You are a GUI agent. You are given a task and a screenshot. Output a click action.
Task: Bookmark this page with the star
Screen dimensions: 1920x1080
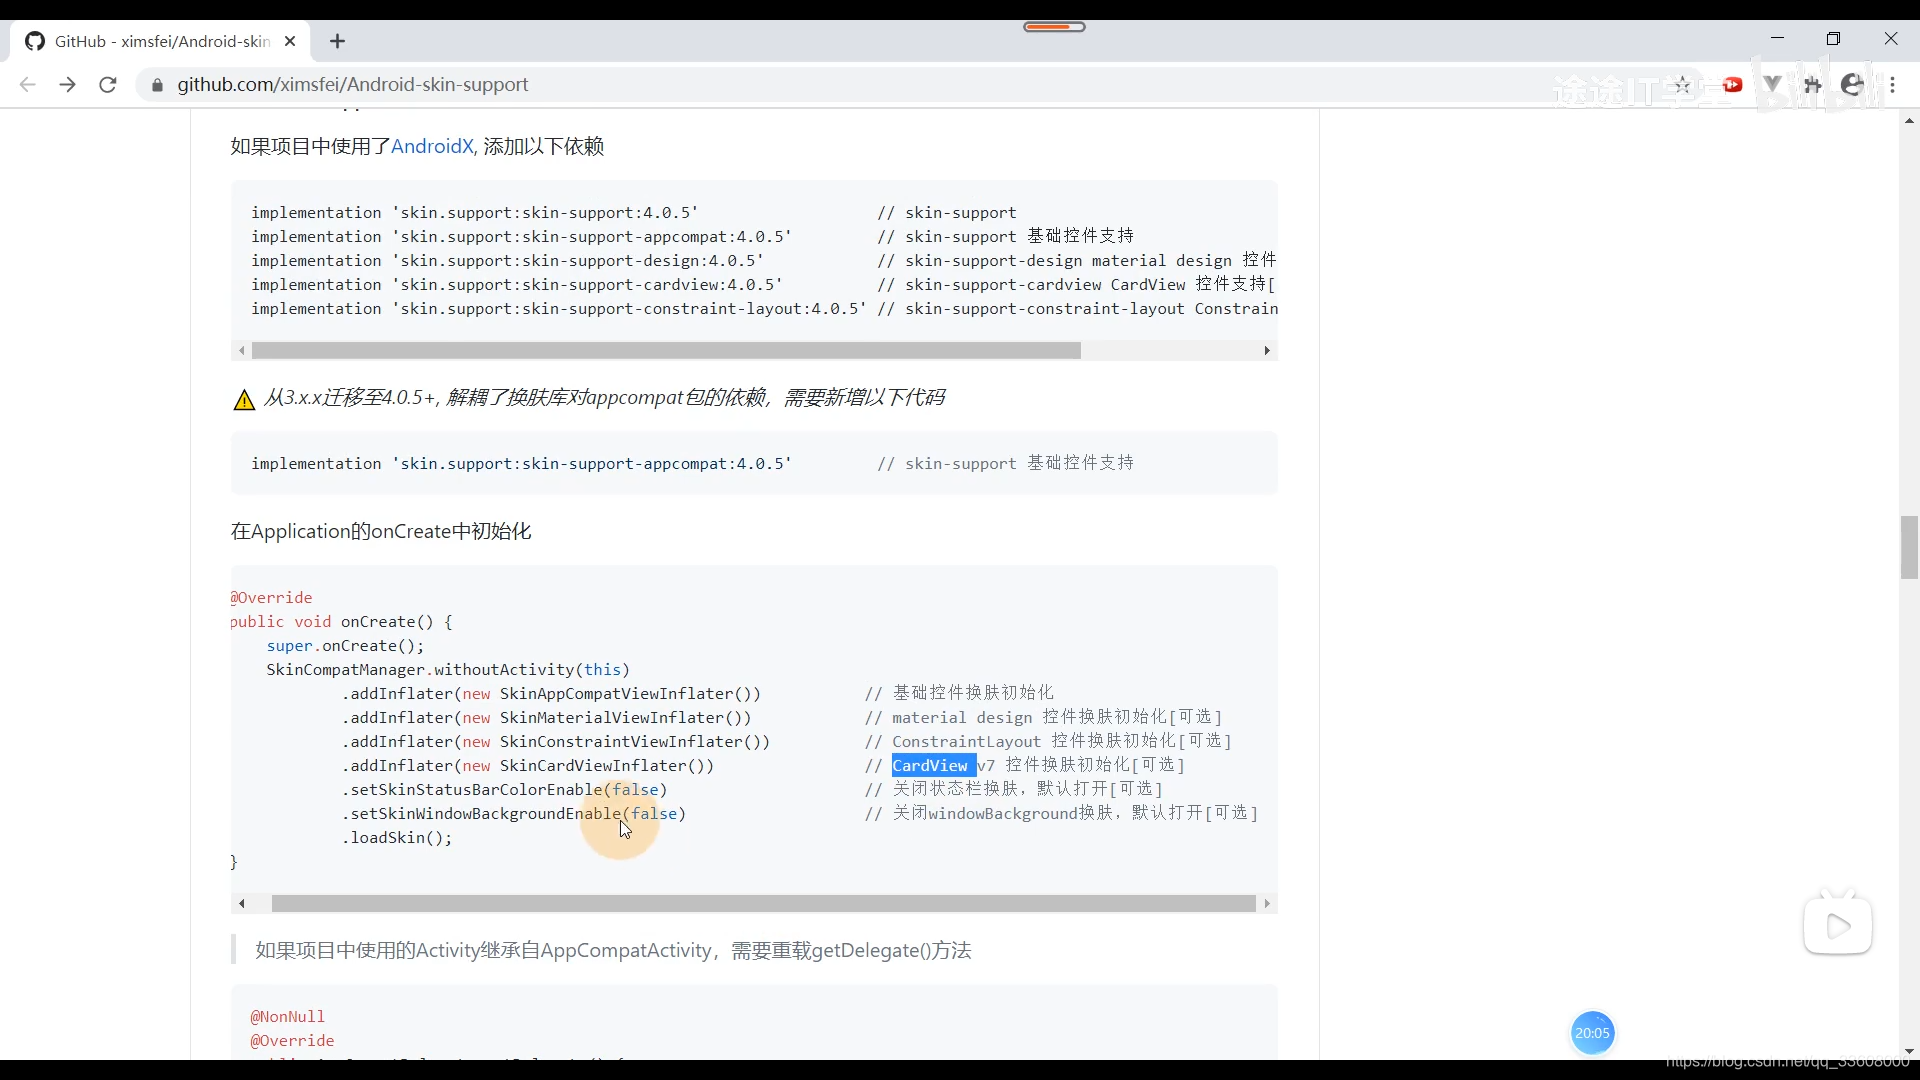click(x=1682, y=85)
